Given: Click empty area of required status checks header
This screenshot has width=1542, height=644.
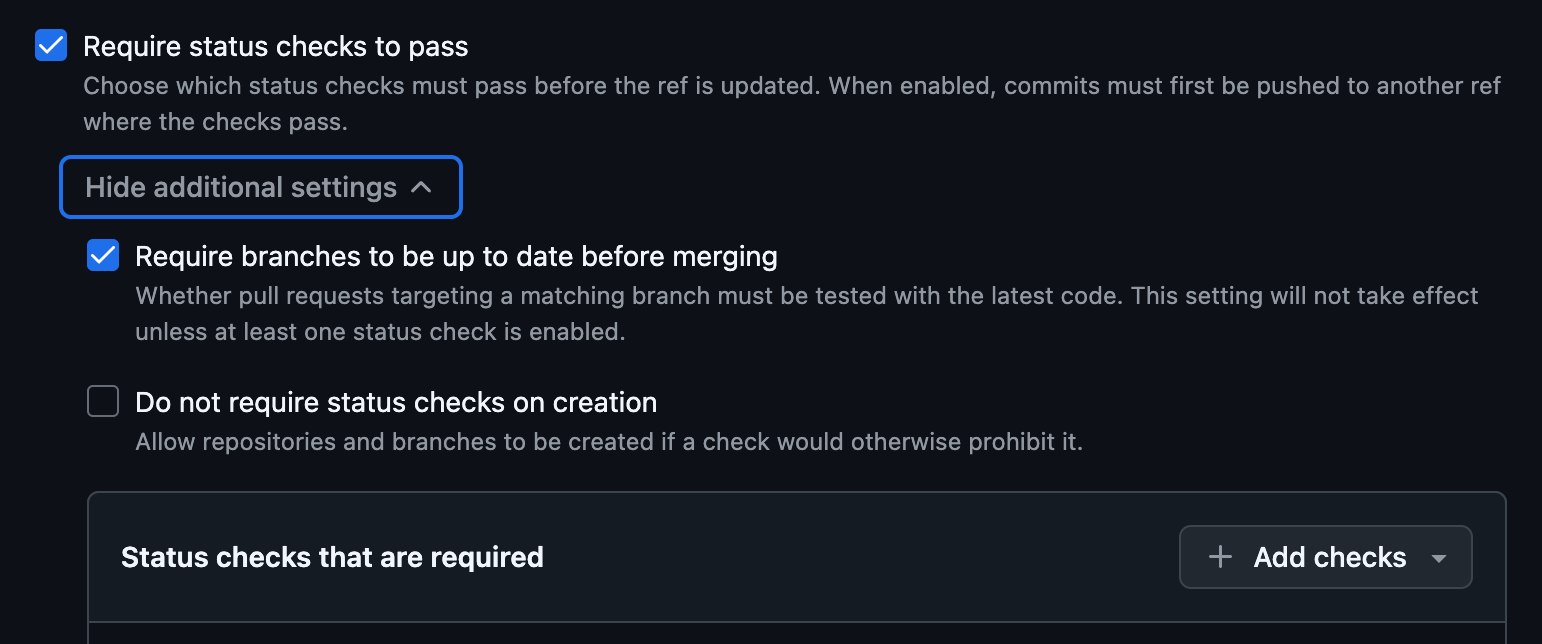Looking at the screenshot, I should pos(860,557).
